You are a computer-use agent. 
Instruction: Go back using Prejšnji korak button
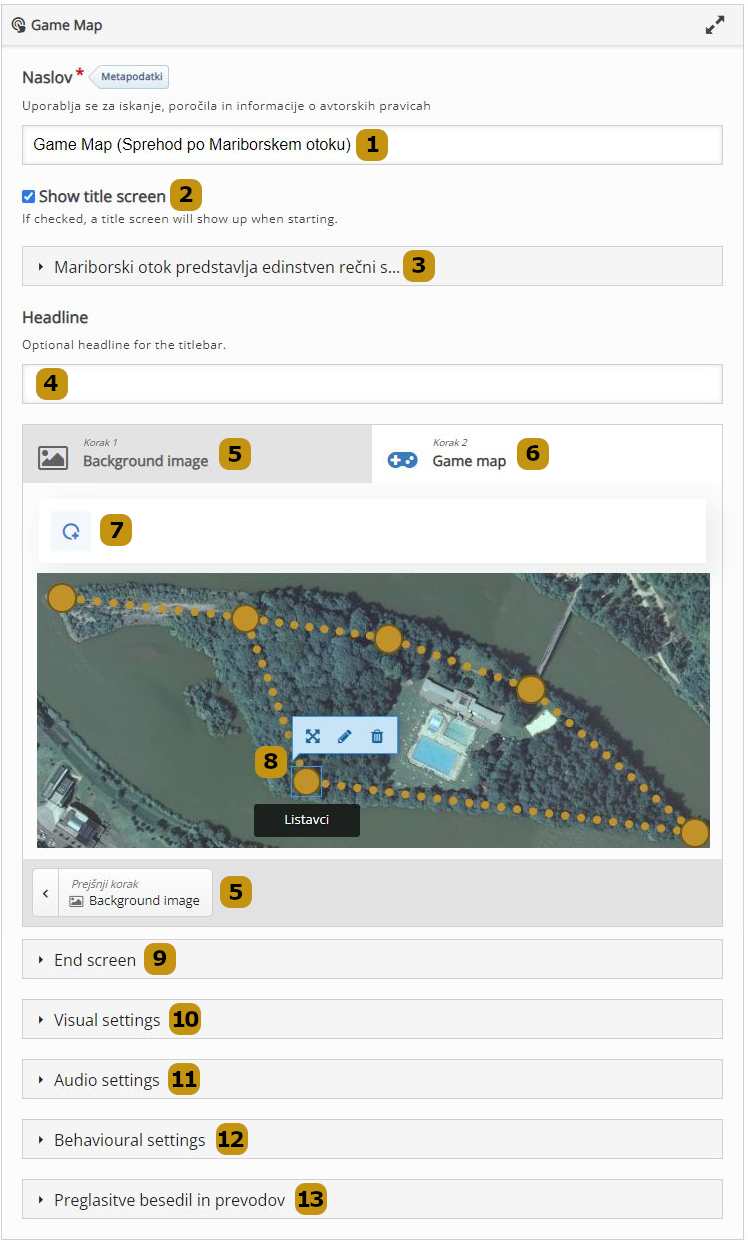[123, 892]
